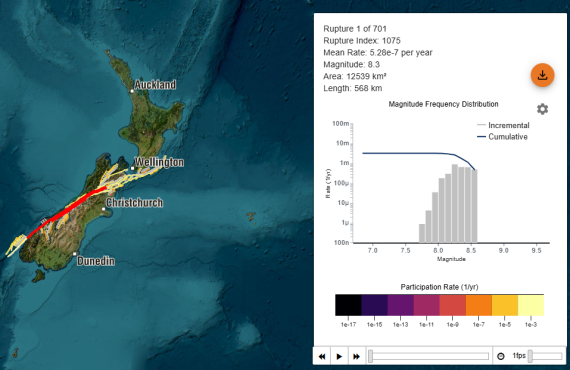The image size is (570, 370).
Task: Click the "1fps" speed label
Action: click(519, 356)
